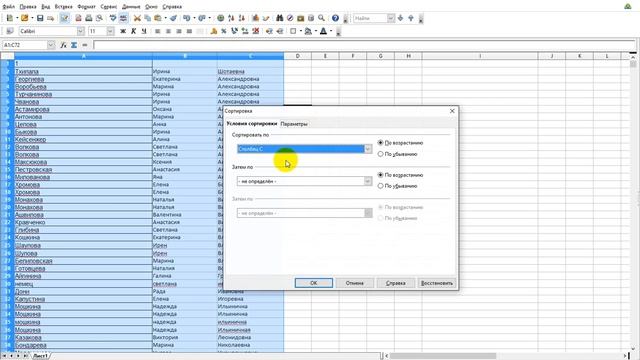The width and height of the screenshot is (640, 360).
Task: Click the Cut scissors icon
Action: pos(137,18)
